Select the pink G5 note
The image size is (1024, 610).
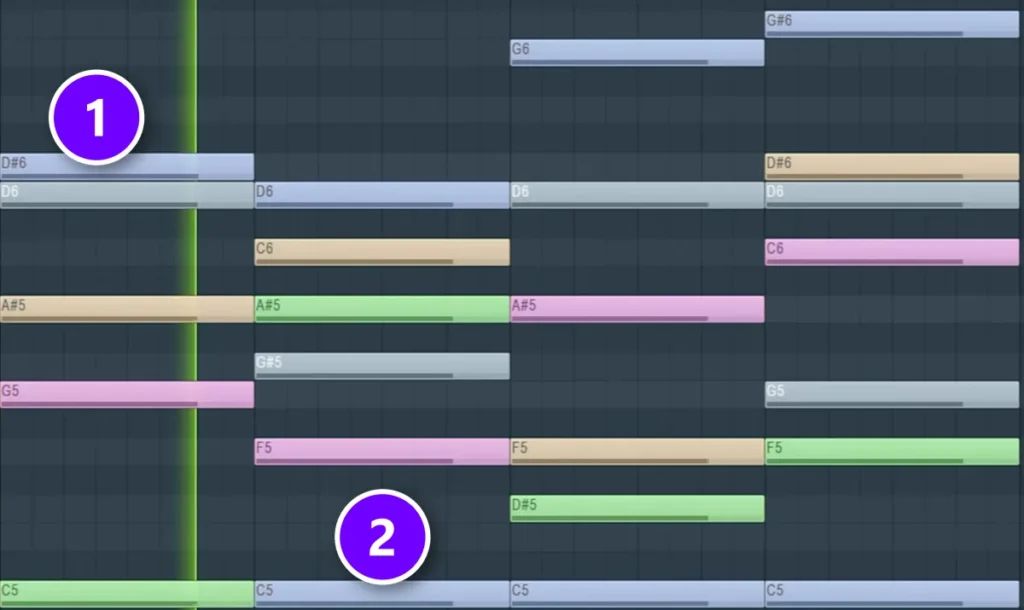pyautogui.click(x=127, y=394)
